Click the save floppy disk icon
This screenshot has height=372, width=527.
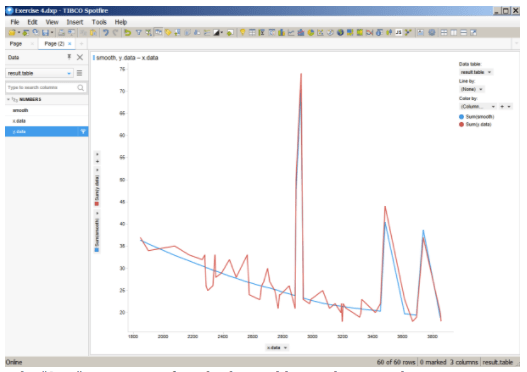point(45,33)
